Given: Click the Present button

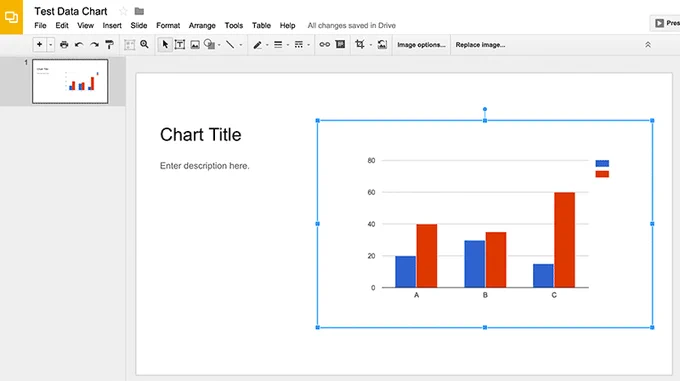Looking at the screenshot, I should pos(666,23).
